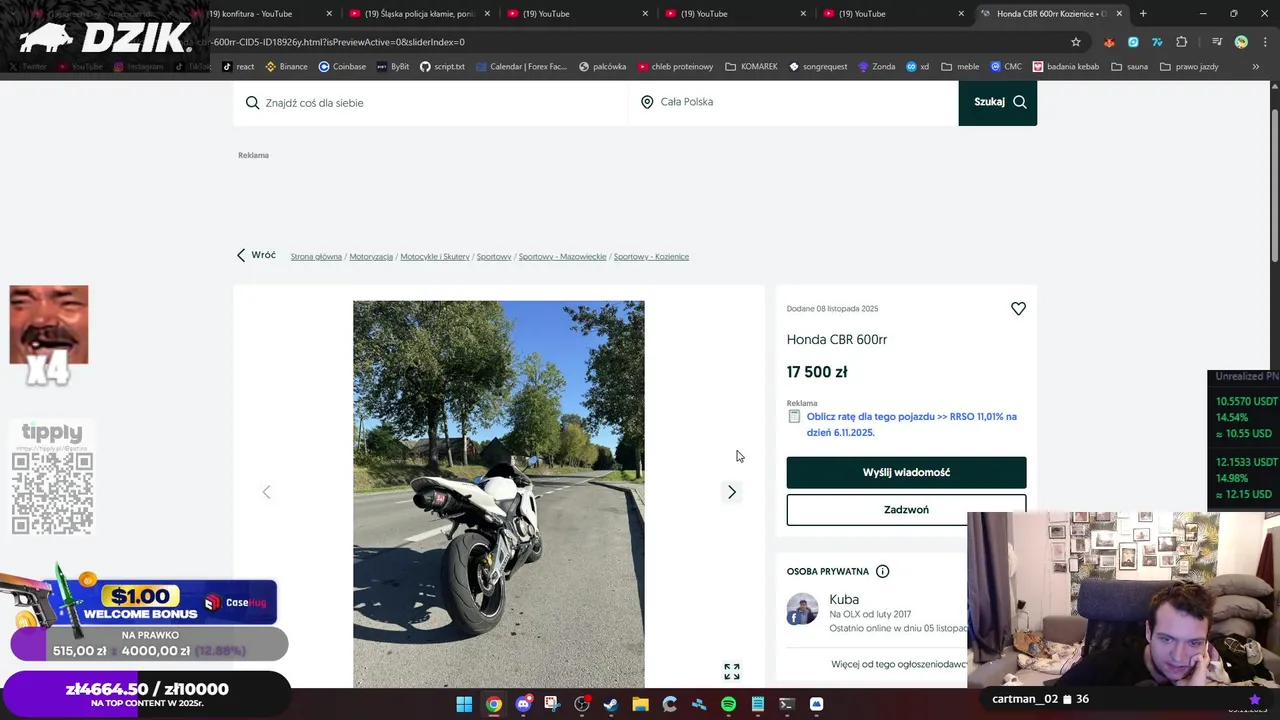Screen dimensions: 1280x720
Task: Open 'script.txt' bookmark
Action: (x=442, y=67)
